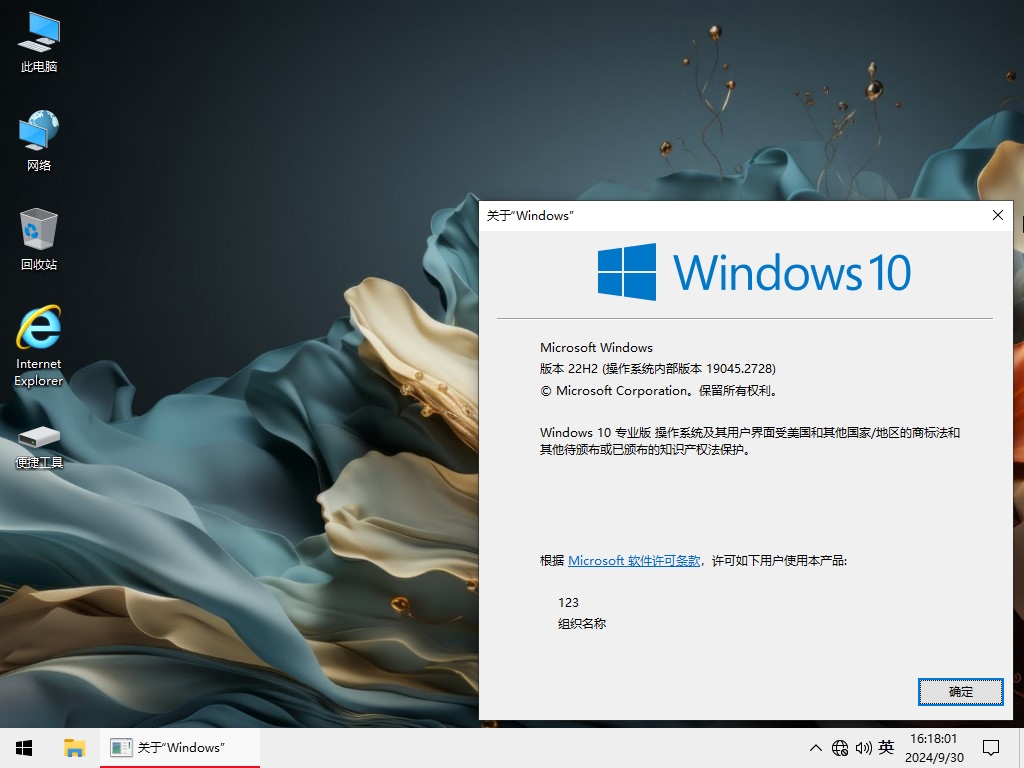Screen dimensions: 1024x768
Task: Show hidden tray icons chevron
Action: click(816, 748)
